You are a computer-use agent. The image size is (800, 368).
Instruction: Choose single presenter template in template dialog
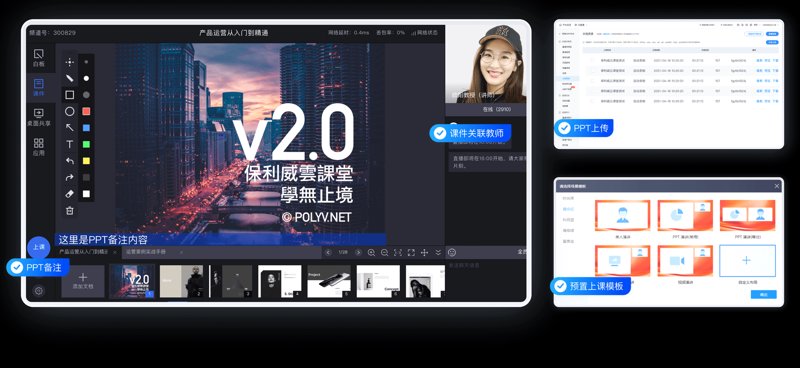[x=622, y=215]
